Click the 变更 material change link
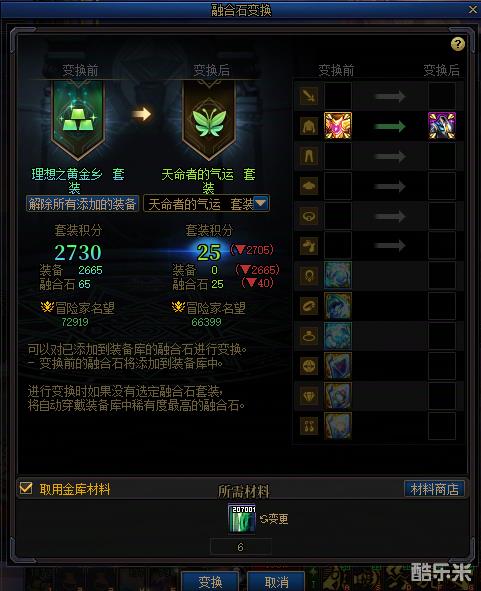The image size is (481, 591). pyautogui.click(x=274, y=519)
